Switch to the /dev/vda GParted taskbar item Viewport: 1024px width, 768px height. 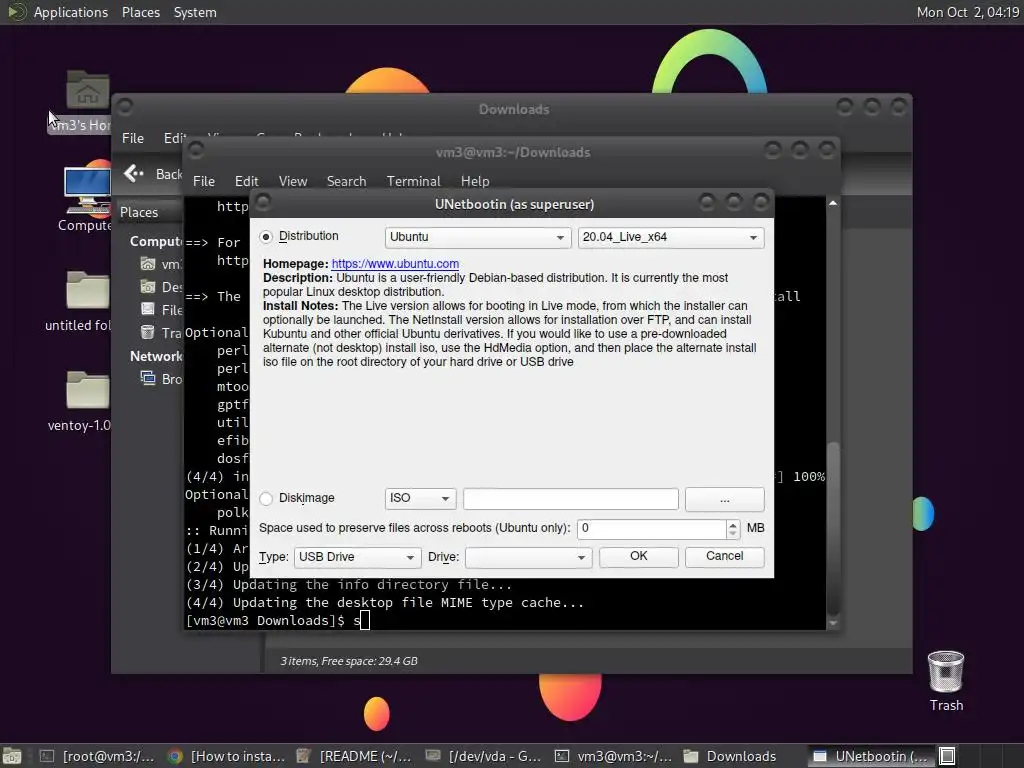(x=483, y=756)
